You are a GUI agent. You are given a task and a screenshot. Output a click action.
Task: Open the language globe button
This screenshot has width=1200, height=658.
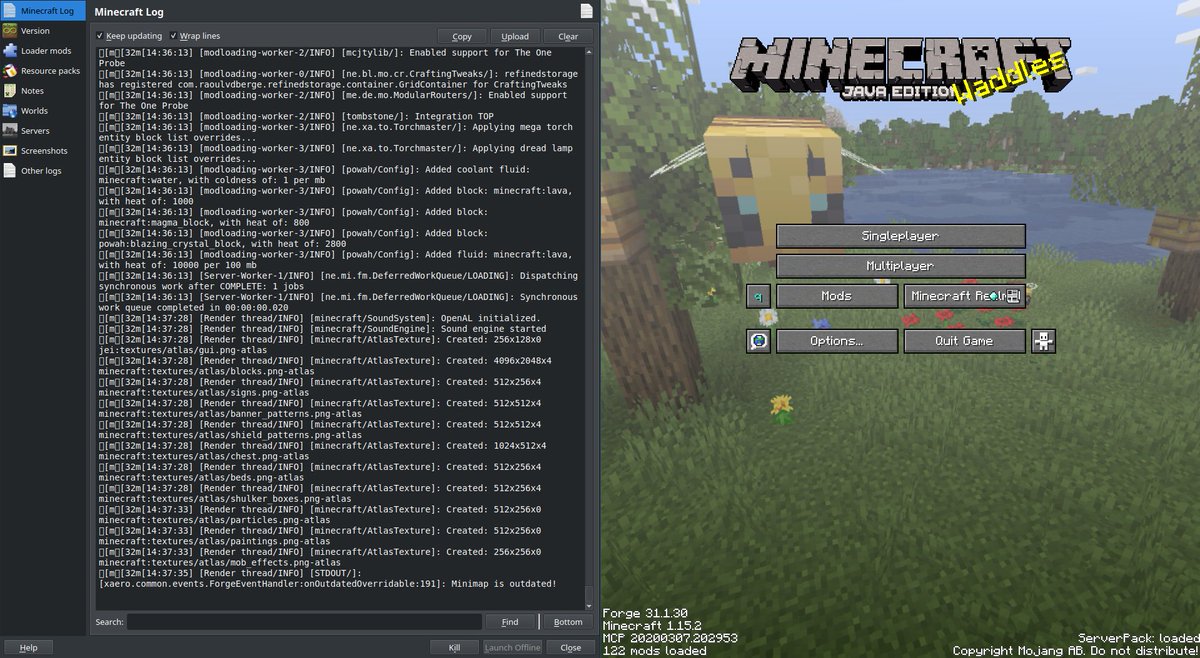(758, 341)
